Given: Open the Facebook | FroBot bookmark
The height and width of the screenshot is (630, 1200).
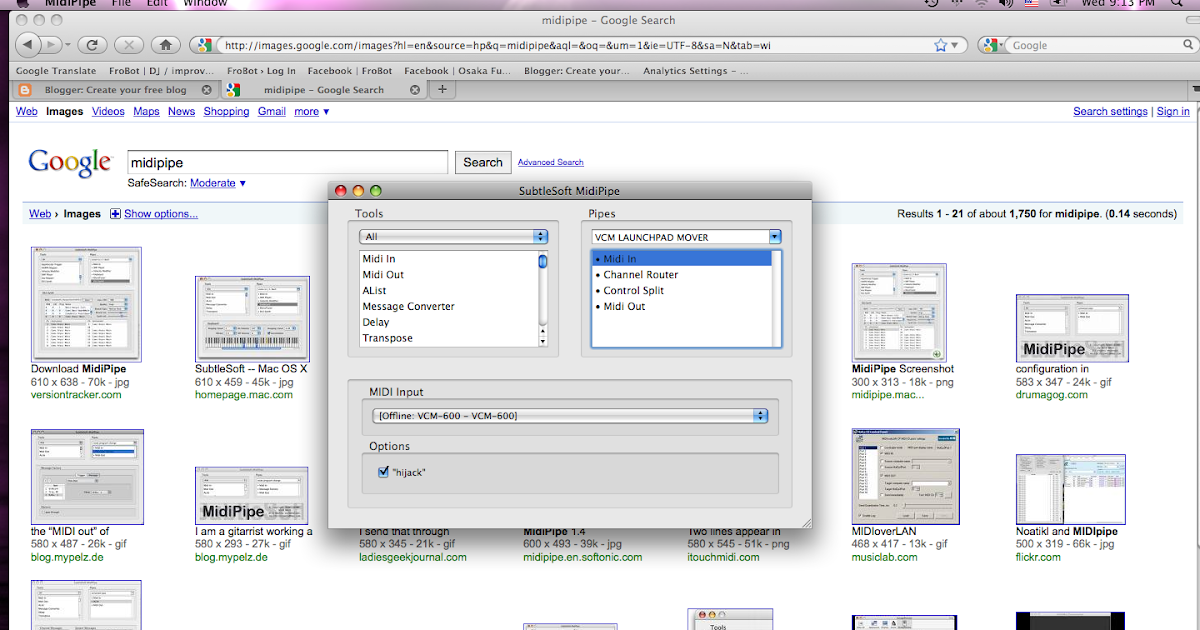Looking at the screenshot, I should tap(350, 71).
